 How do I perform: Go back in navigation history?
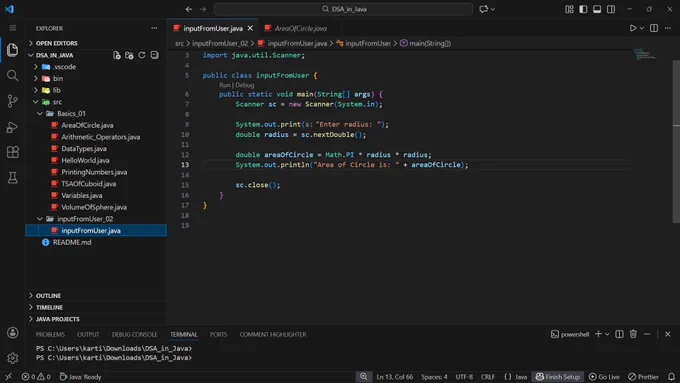tap(189, 9)
